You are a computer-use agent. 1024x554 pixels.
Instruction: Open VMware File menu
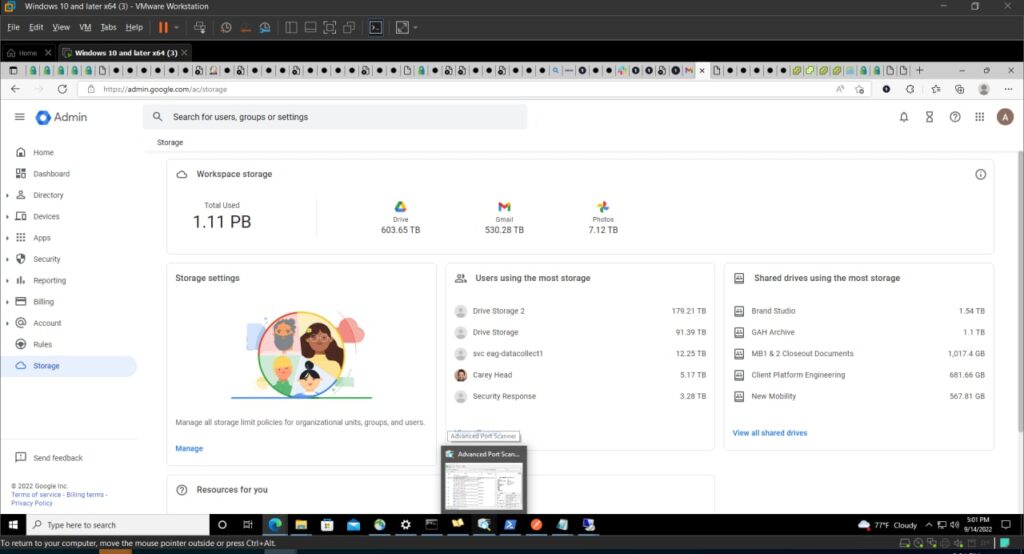[14, 27]
